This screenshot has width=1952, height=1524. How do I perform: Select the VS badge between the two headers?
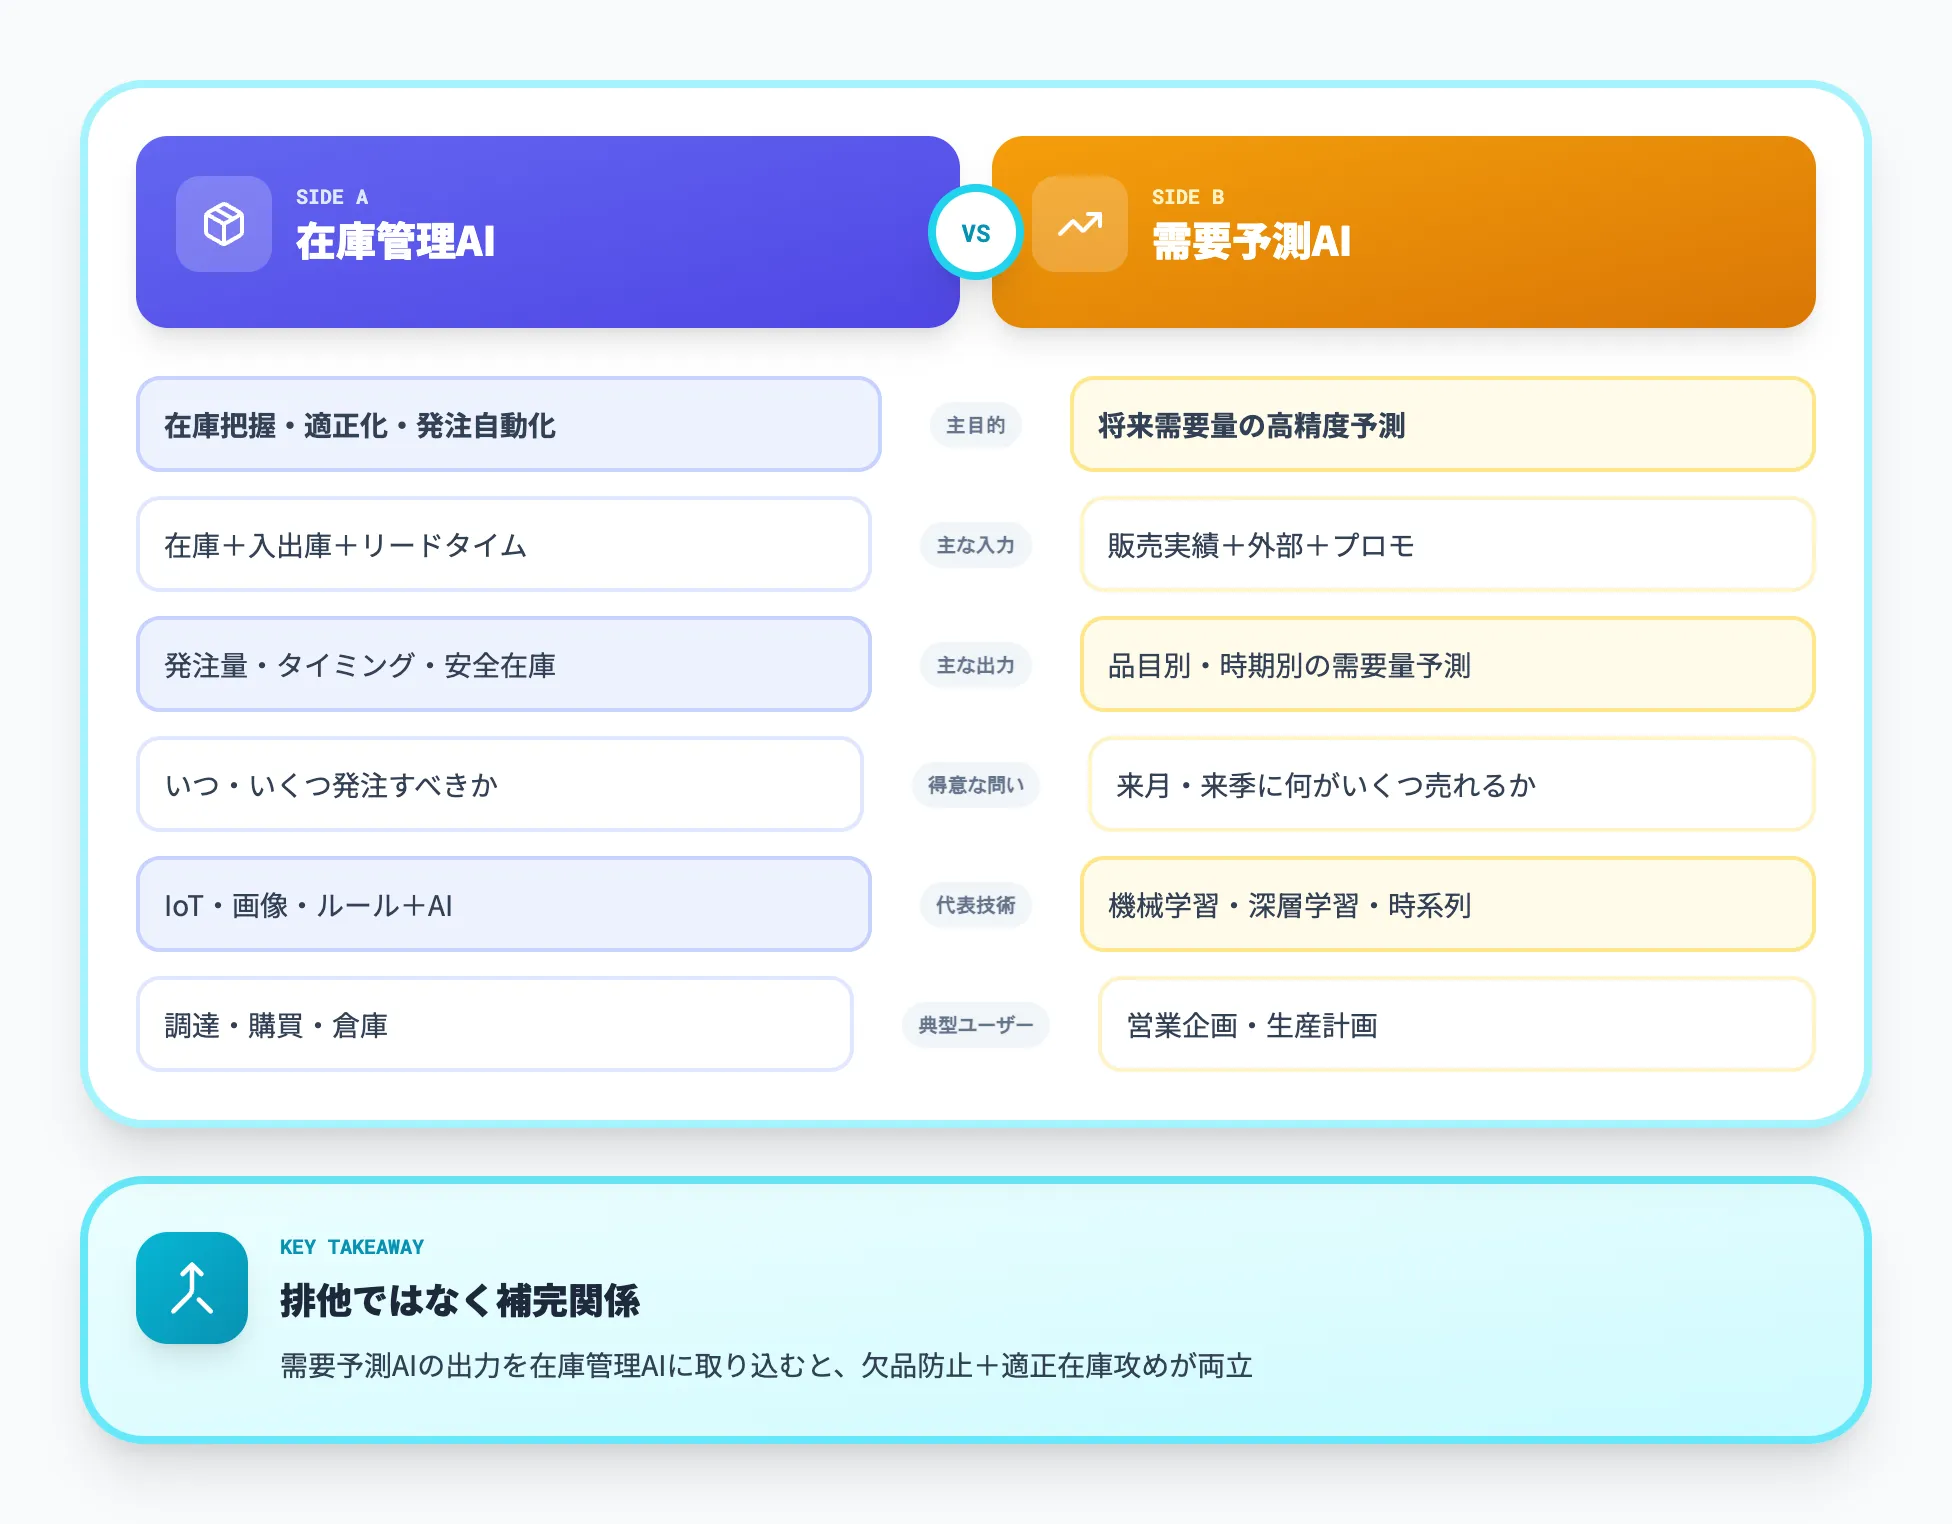coord(977,232)
